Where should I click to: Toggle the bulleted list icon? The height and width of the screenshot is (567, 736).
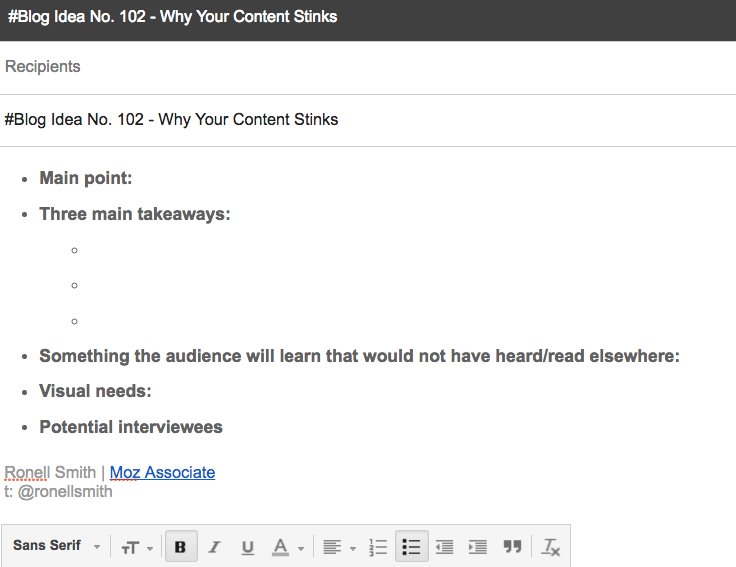(411, 547)
